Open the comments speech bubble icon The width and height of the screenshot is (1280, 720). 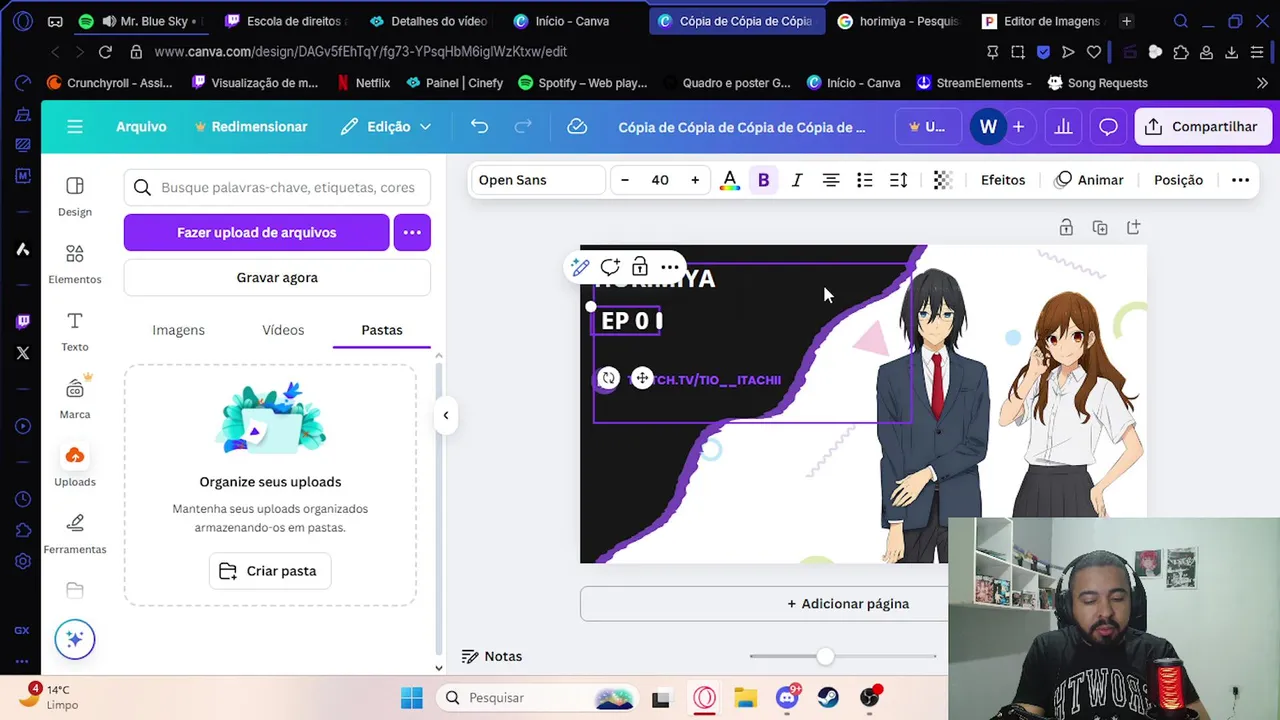[1108, 127]
